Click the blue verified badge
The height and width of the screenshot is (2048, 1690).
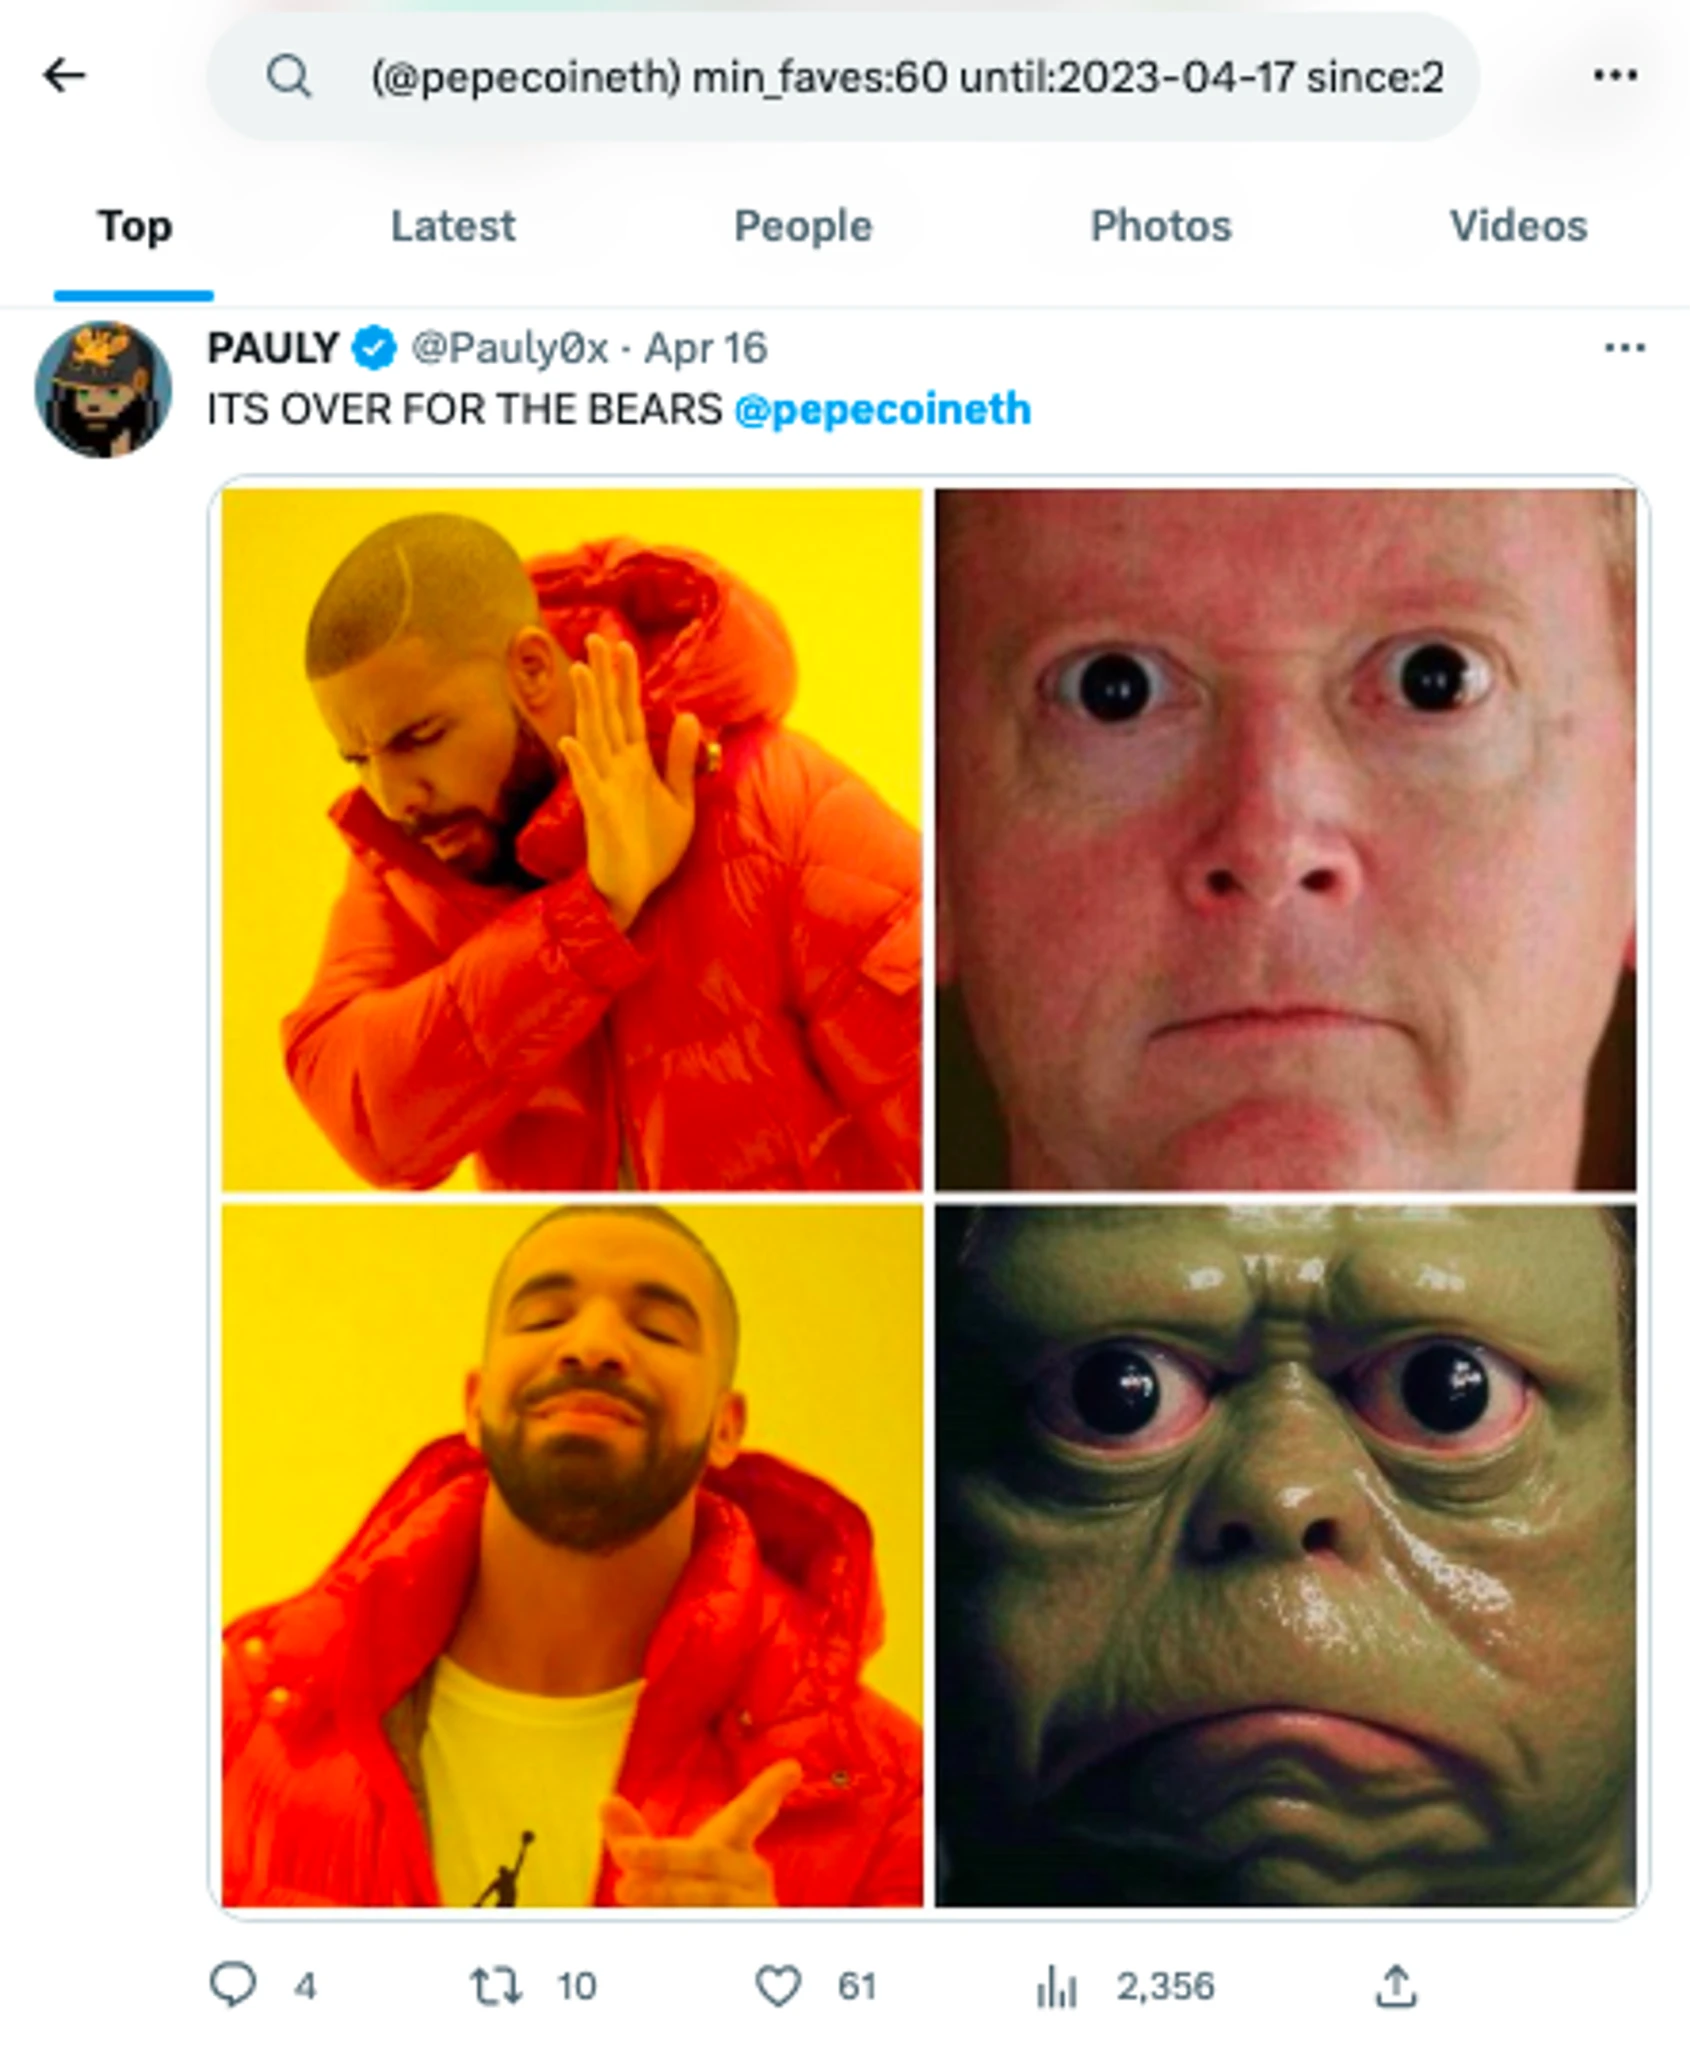[x=374, y=349]
